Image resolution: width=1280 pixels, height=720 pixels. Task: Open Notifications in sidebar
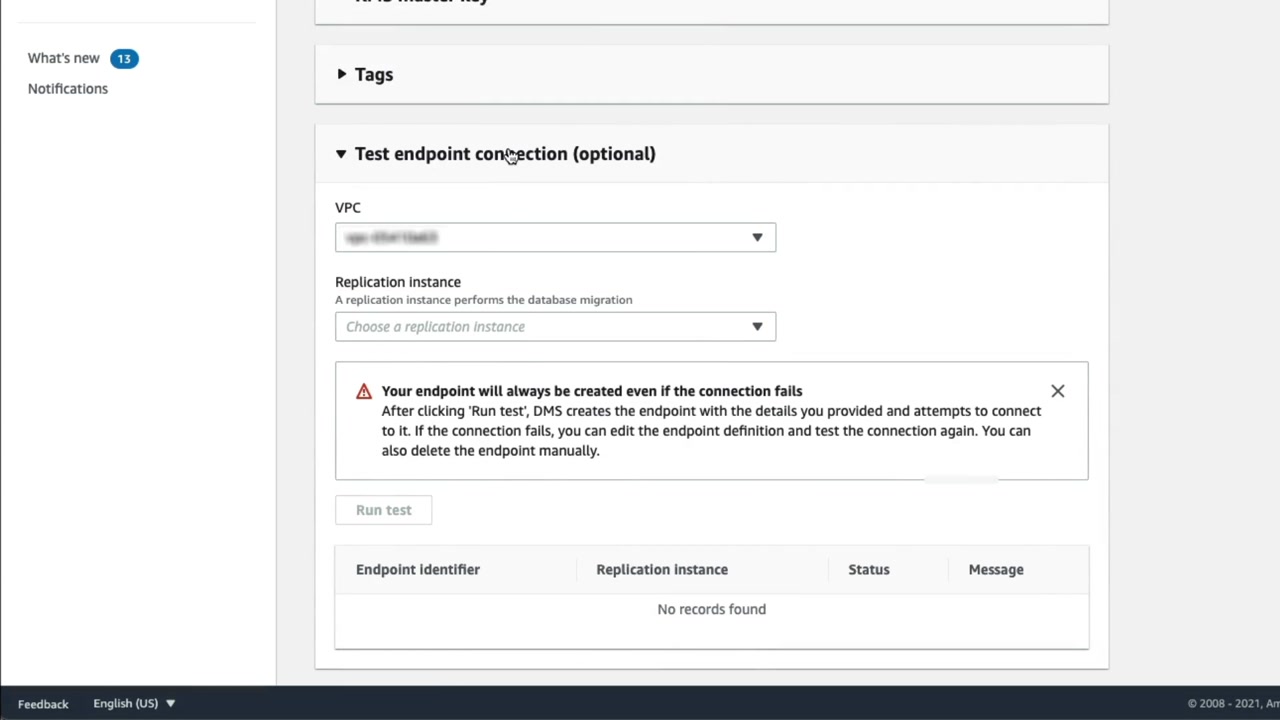[67, 89]
